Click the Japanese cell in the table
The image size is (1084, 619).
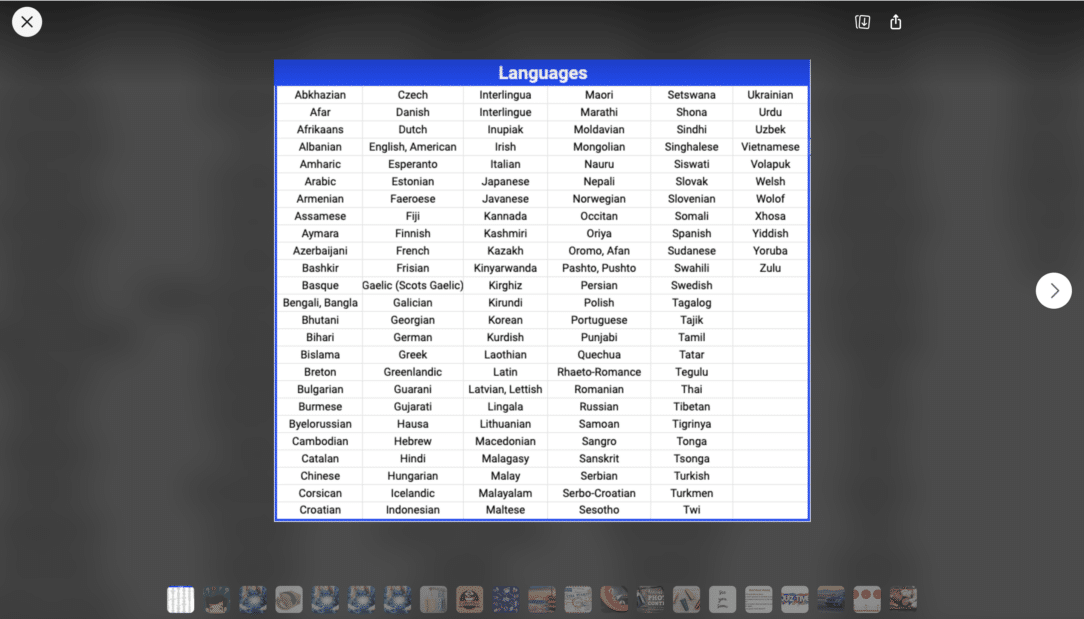[x=505, y=181]
